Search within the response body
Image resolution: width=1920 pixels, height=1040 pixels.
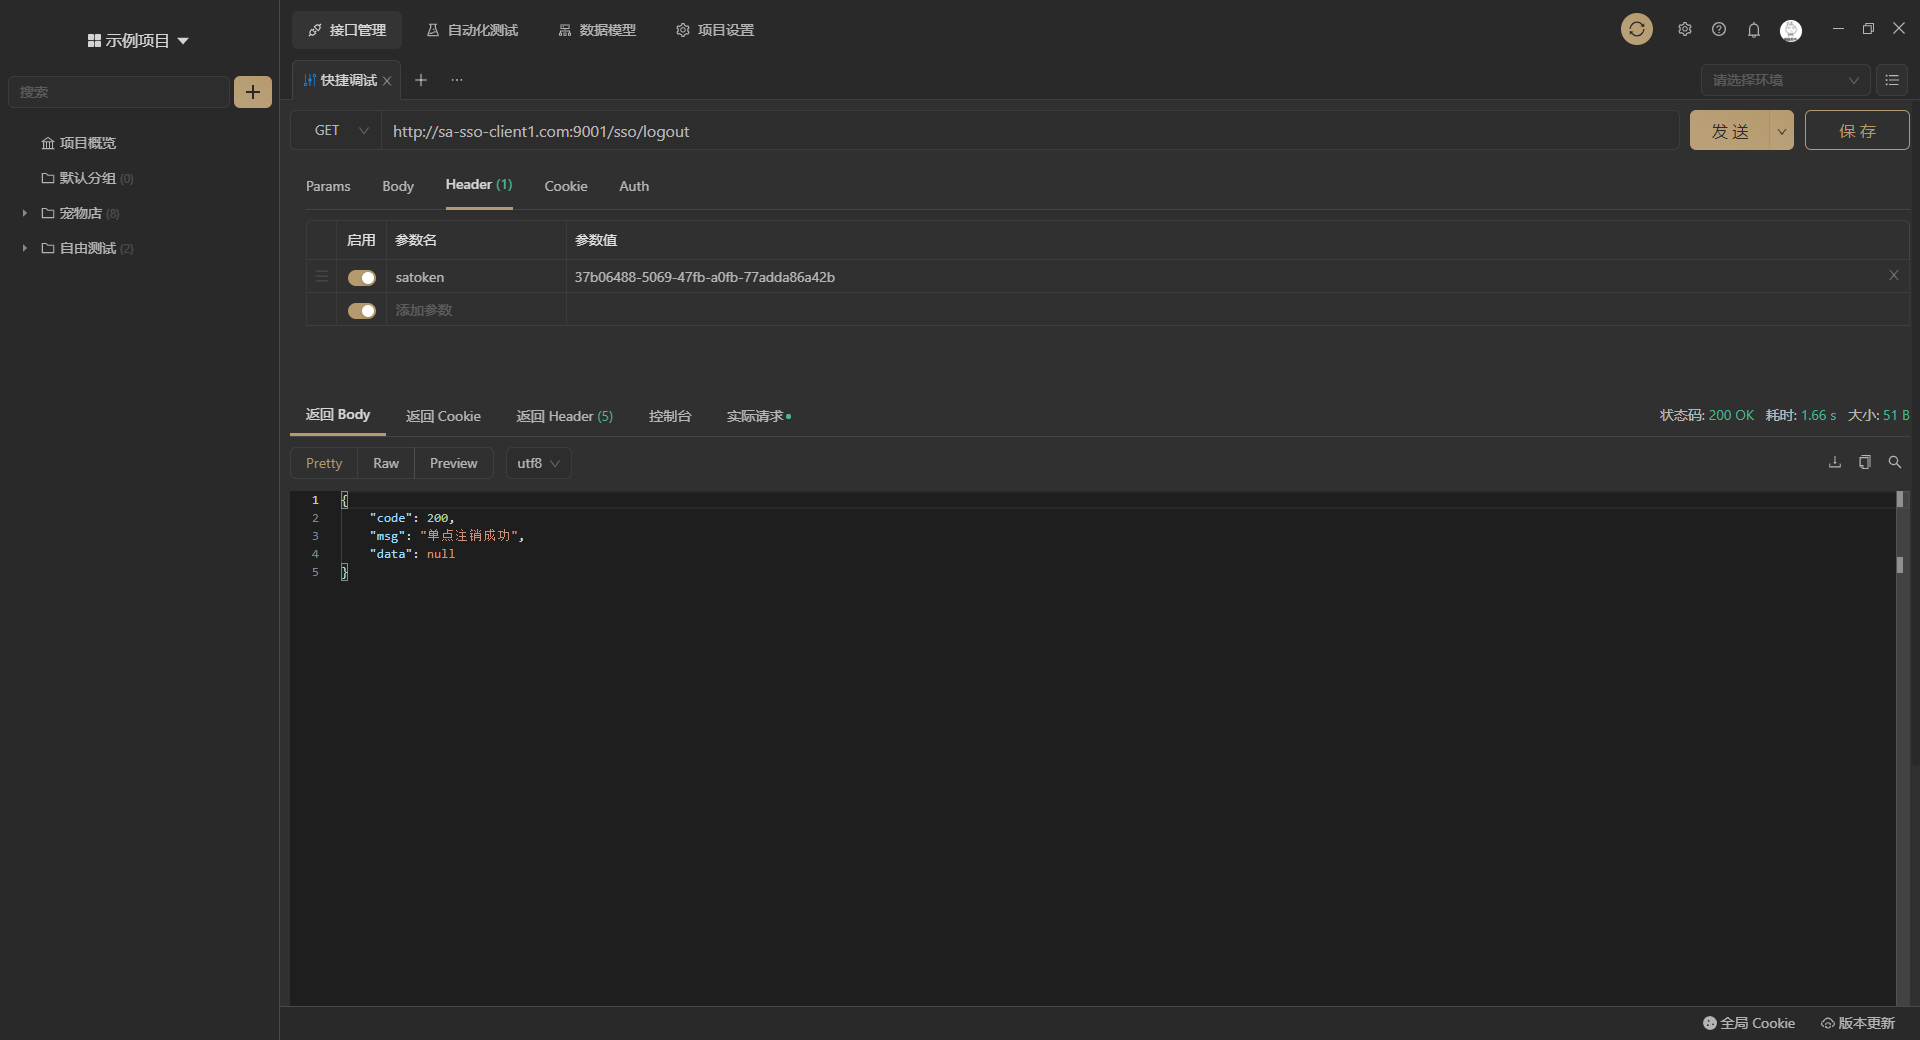(x=1895, y=462)
